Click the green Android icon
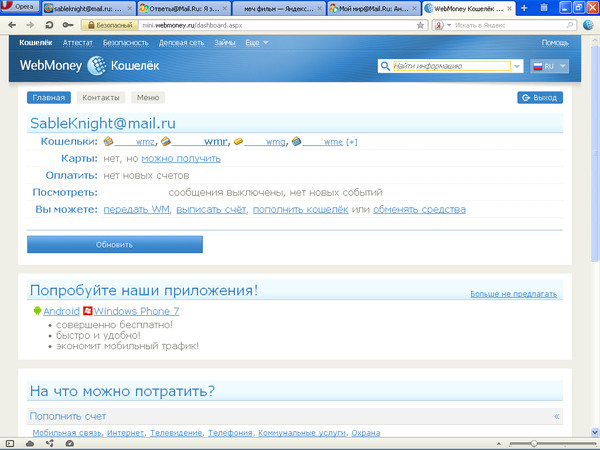The height and width of the screenshot is (450, 600). pos(37,311)
